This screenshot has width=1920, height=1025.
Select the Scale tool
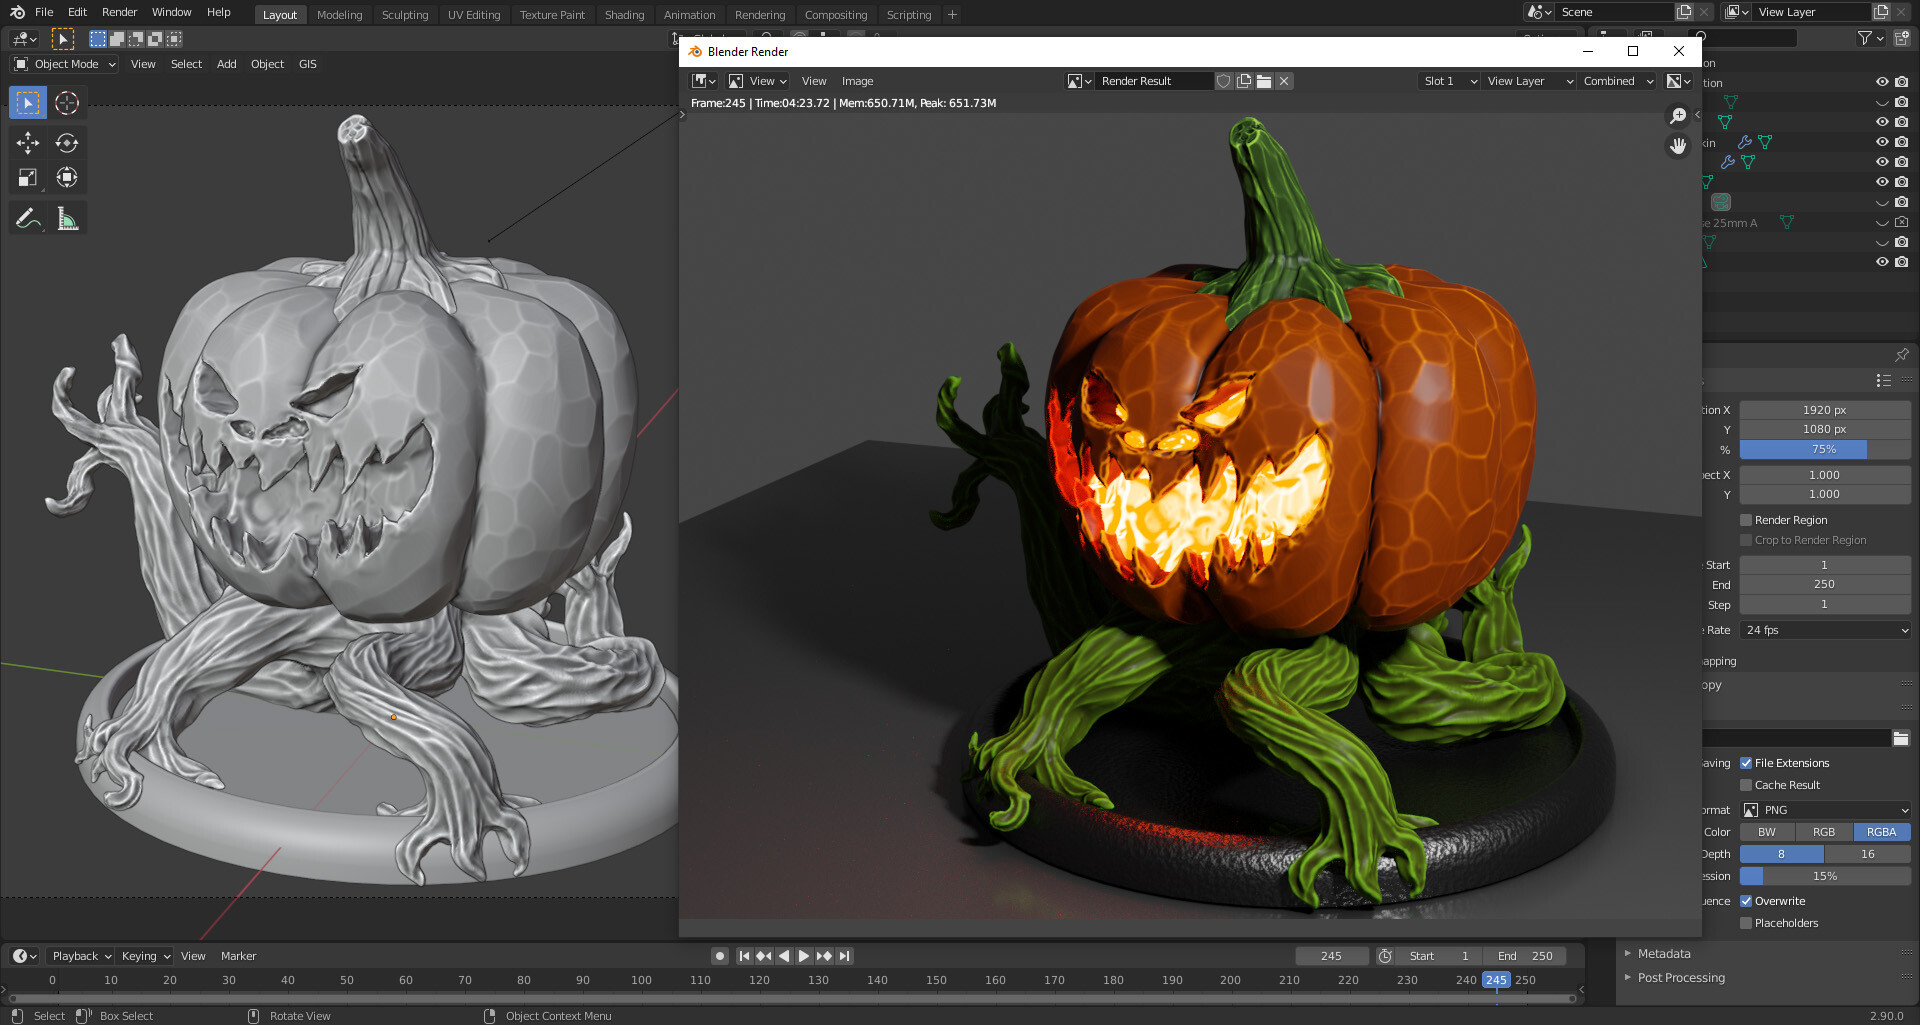point(27,177)
